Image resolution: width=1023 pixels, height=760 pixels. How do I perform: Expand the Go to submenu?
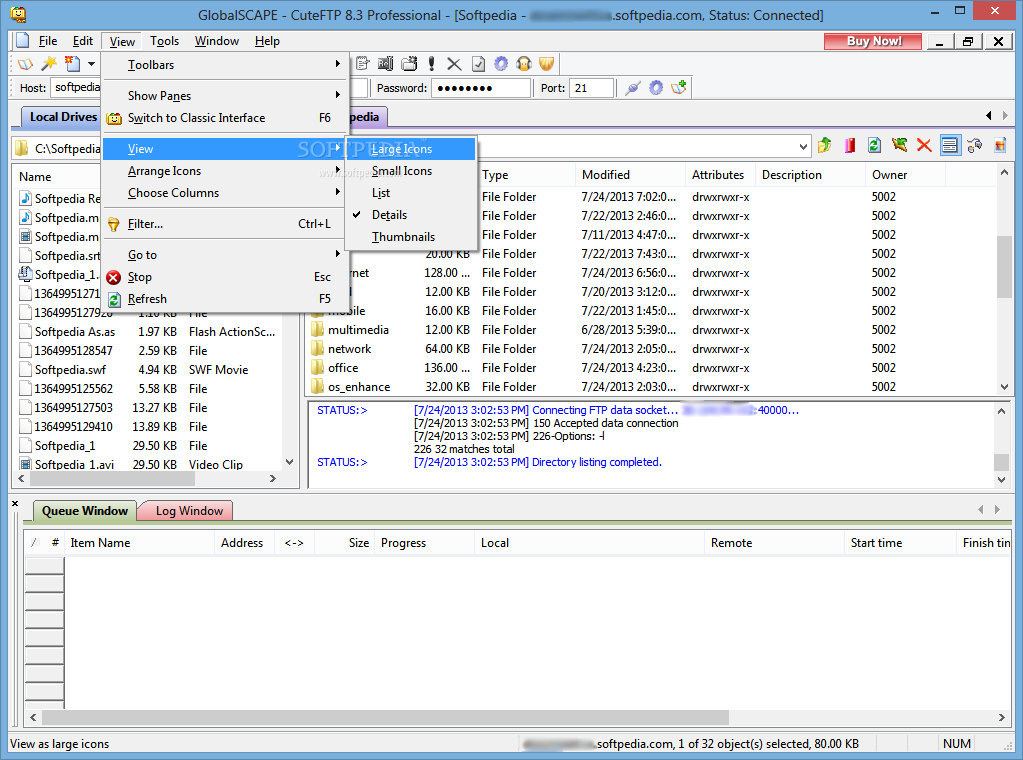(x=224, y=254)
